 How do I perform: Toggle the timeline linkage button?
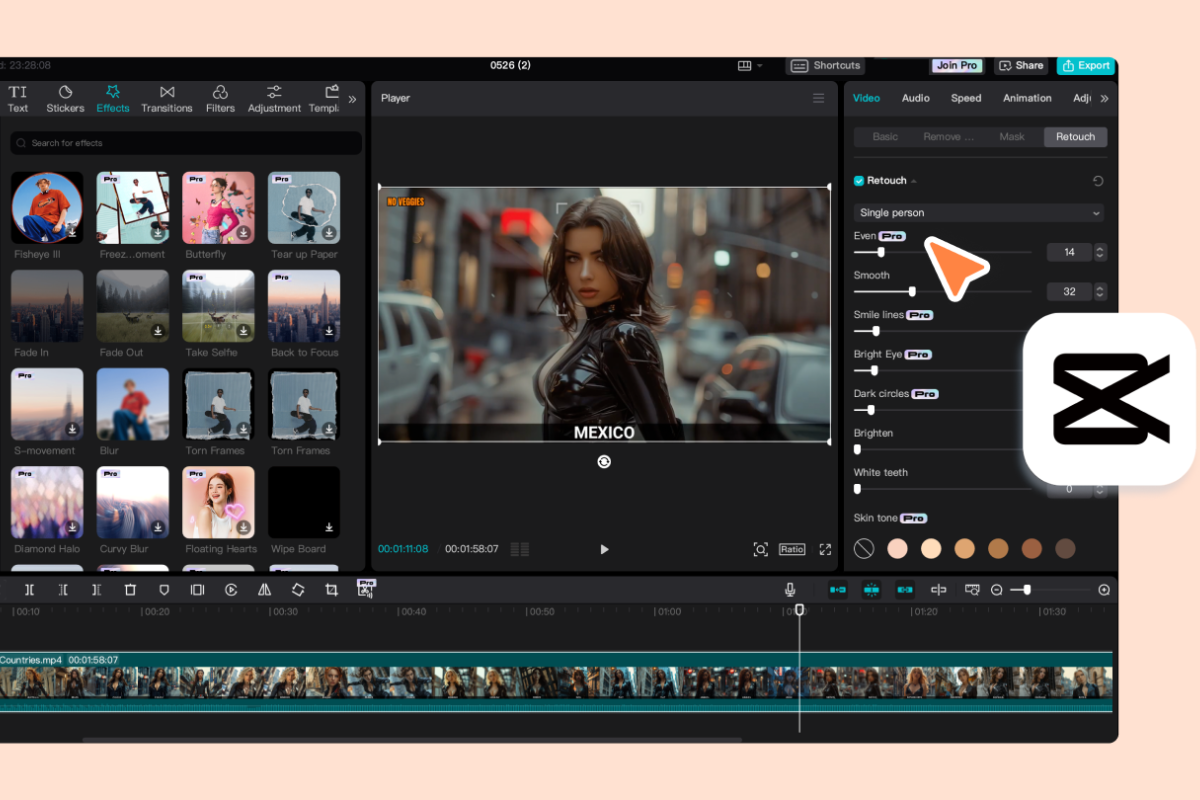(905, 590)
